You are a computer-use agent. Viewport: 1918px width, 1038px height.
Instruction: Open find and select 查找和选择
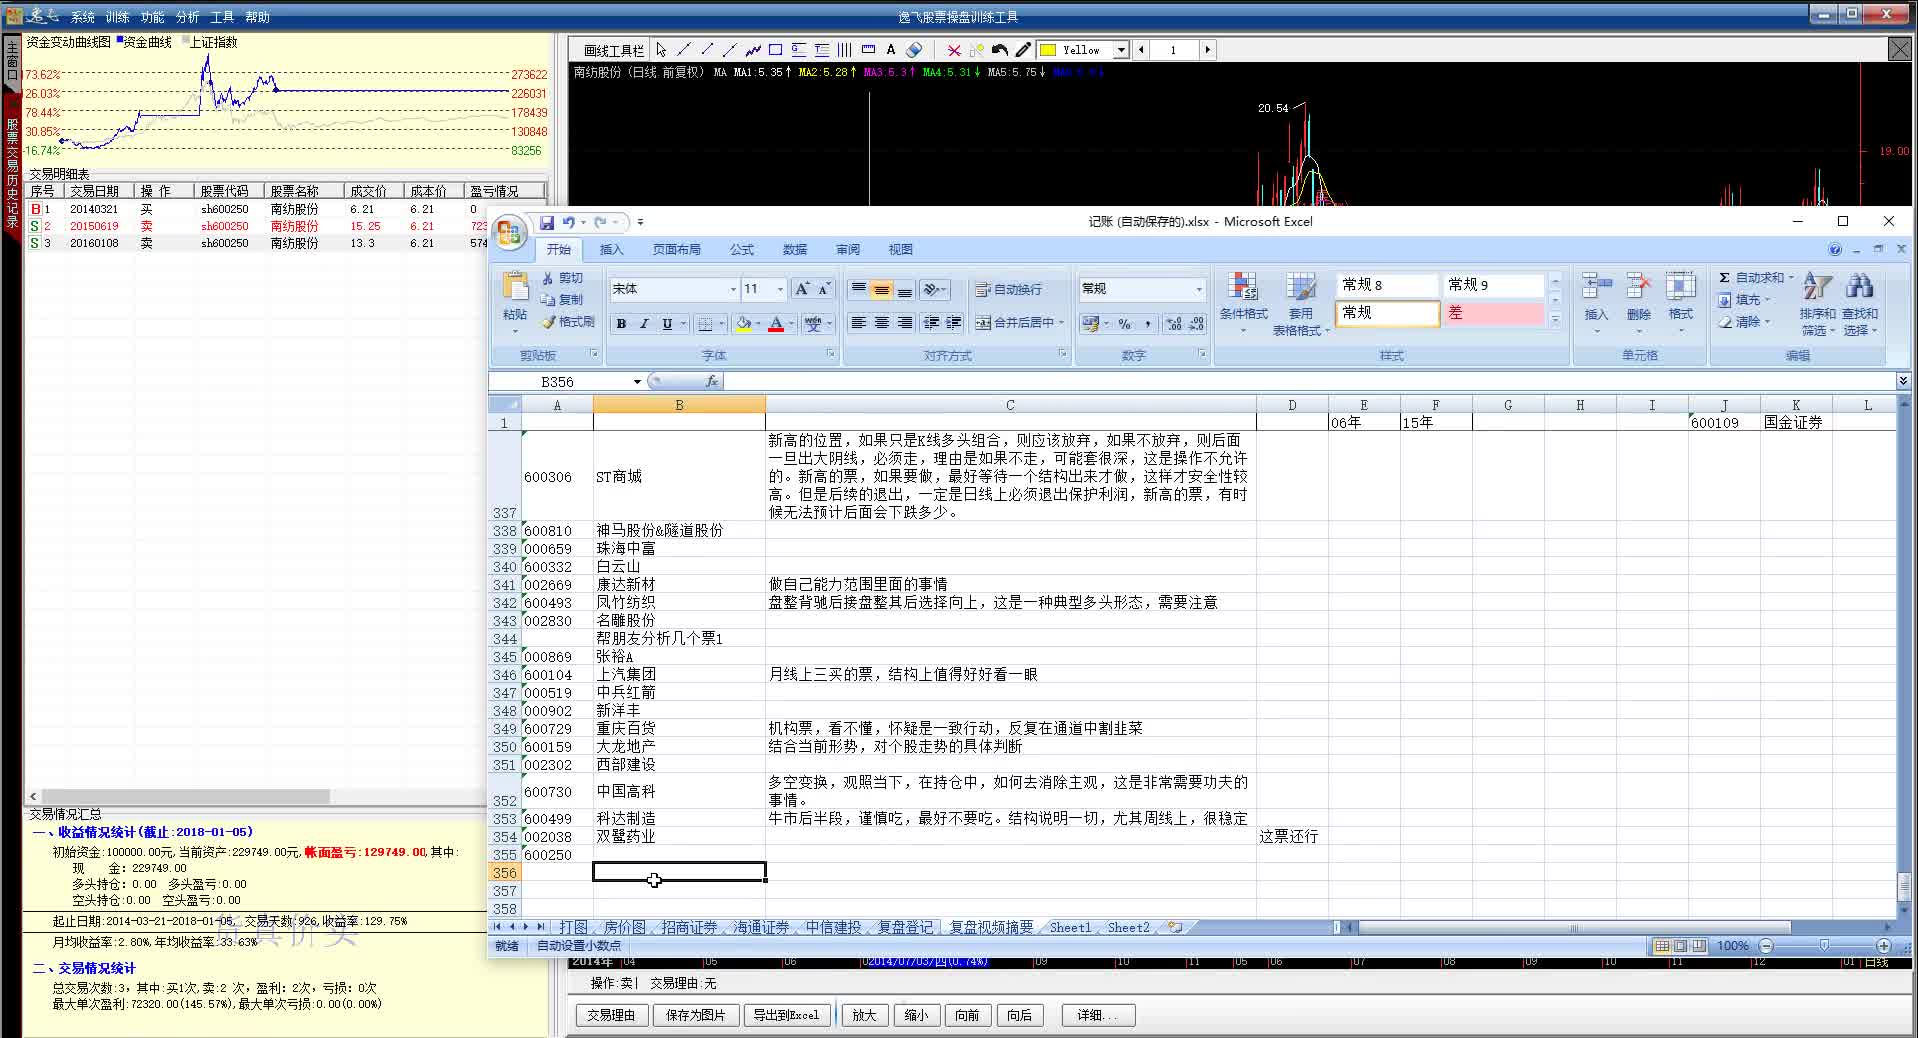[1860, 304]
